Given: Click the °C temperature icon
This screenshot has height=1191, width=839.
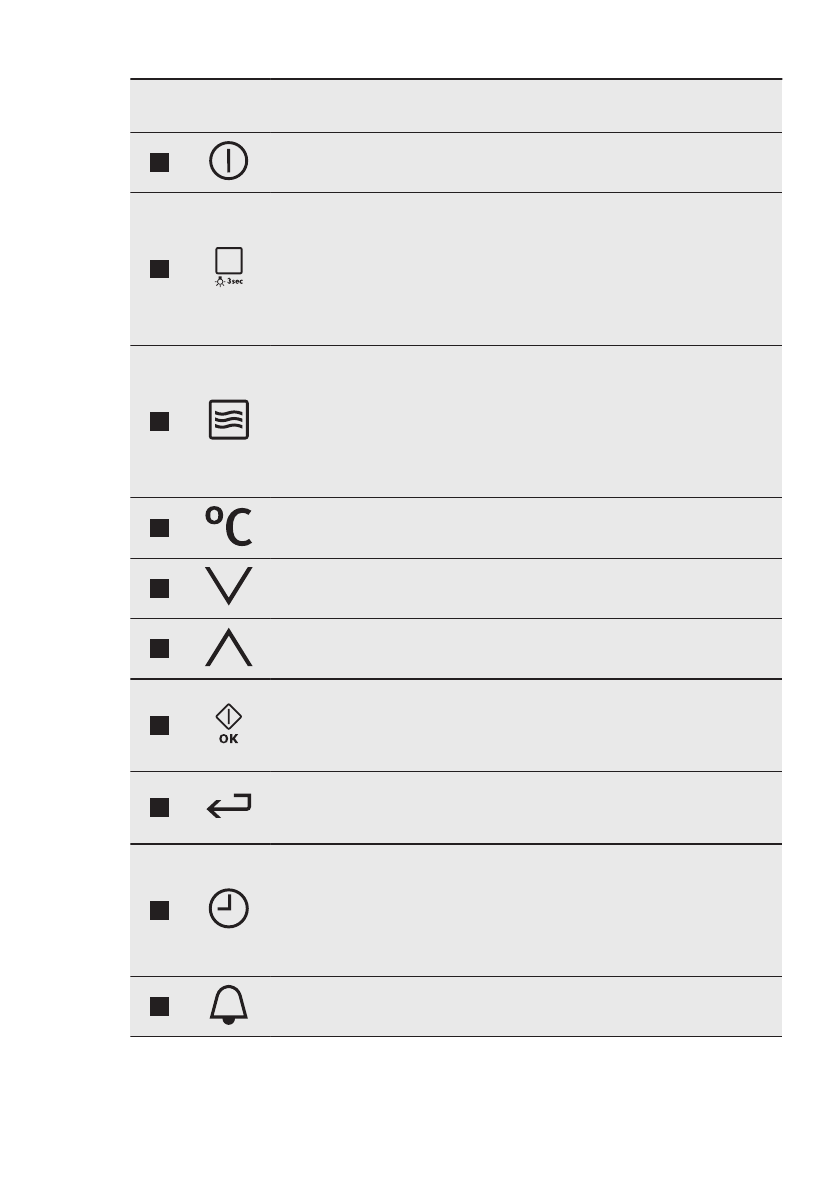Looking at the screenshot, I should pos(229,528).
